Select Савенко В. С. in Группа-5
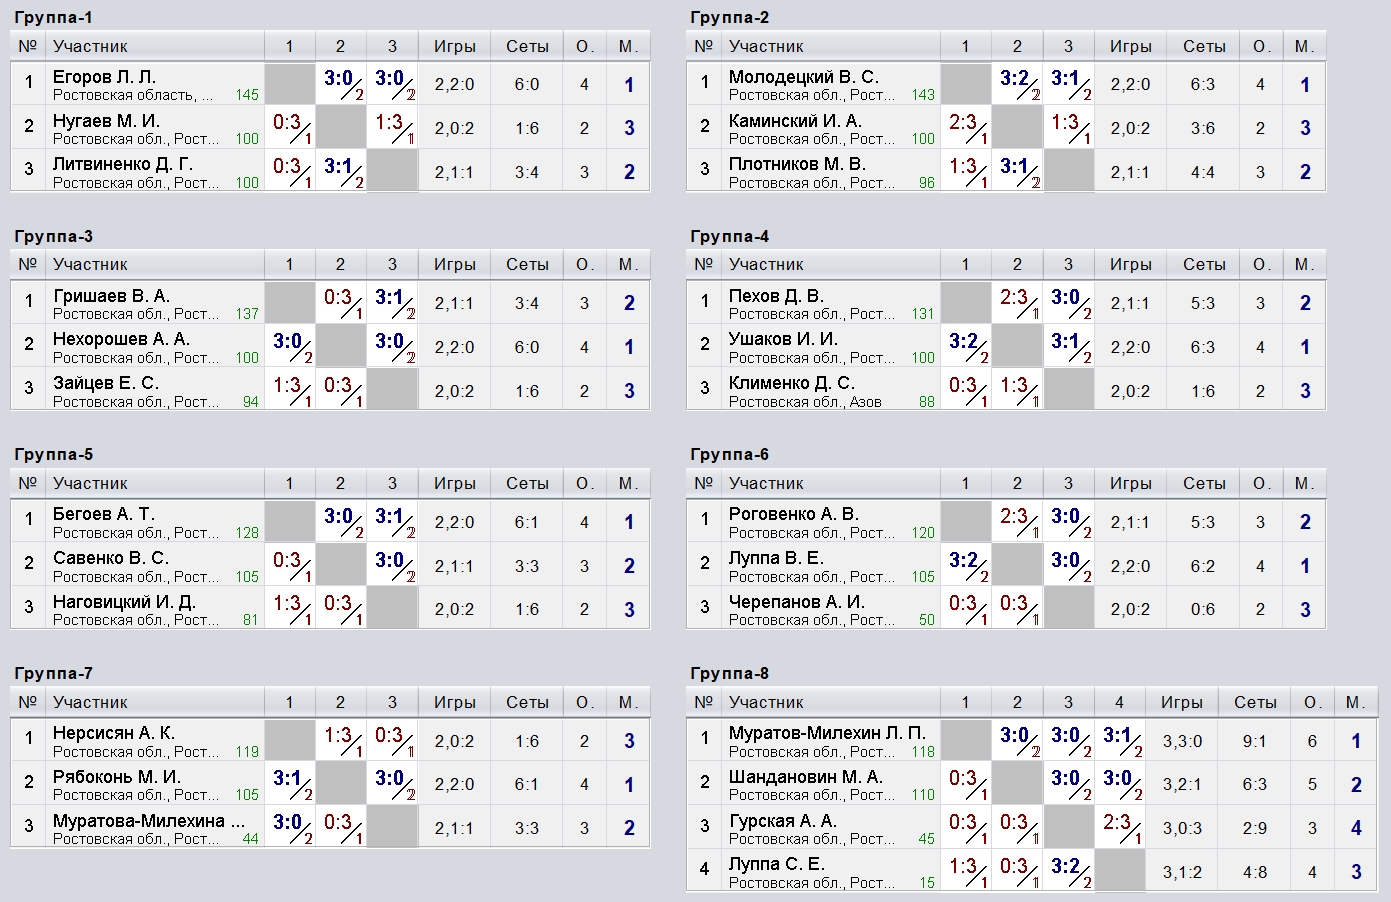1391x902 pixels. [x=110, y=558]
